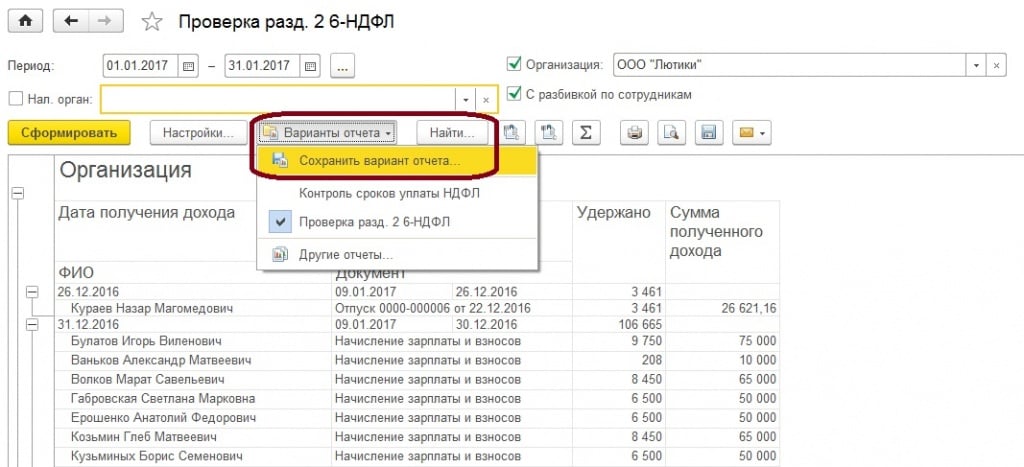This screenshot has height=467, width=1024.
Task: Click the sum (Σ) toolbar icon
Action: 588,132
